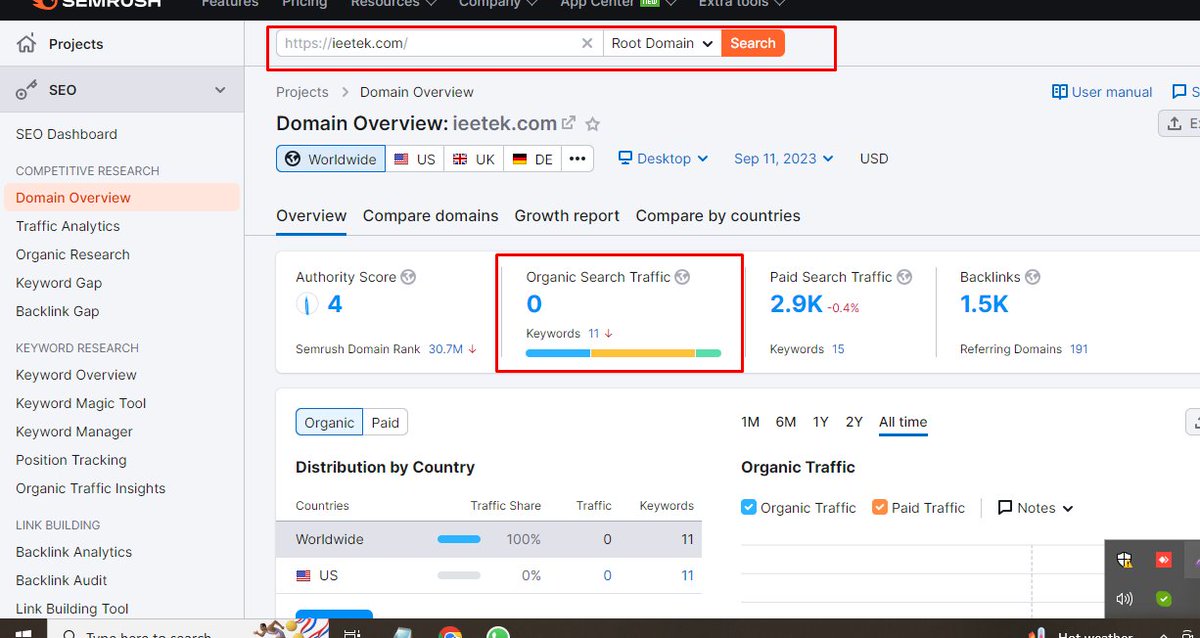The width and height of the screenshot is (1200, 638).
Task: Click the SEO key icon in sidebar
Action: (x=26, y=91)
